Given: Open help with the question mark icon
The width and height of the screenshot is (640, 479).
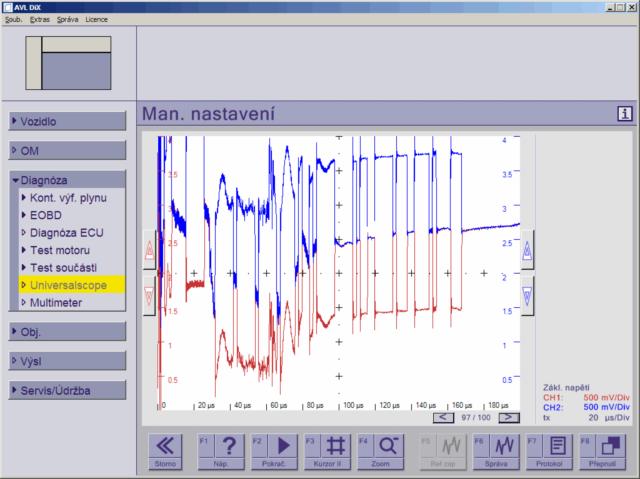Looking at the screenshot, I should pyautogui.click(x=229, y=446).
